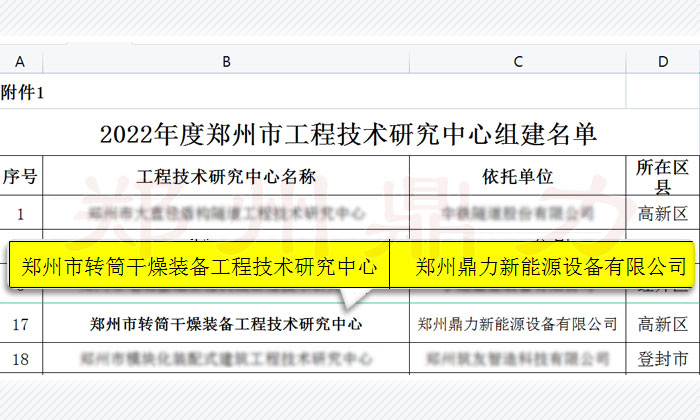Click the 依托单位 header cell
Image resolution: width=700 pixels, height=420 pixels.
[x=517, y=177]
